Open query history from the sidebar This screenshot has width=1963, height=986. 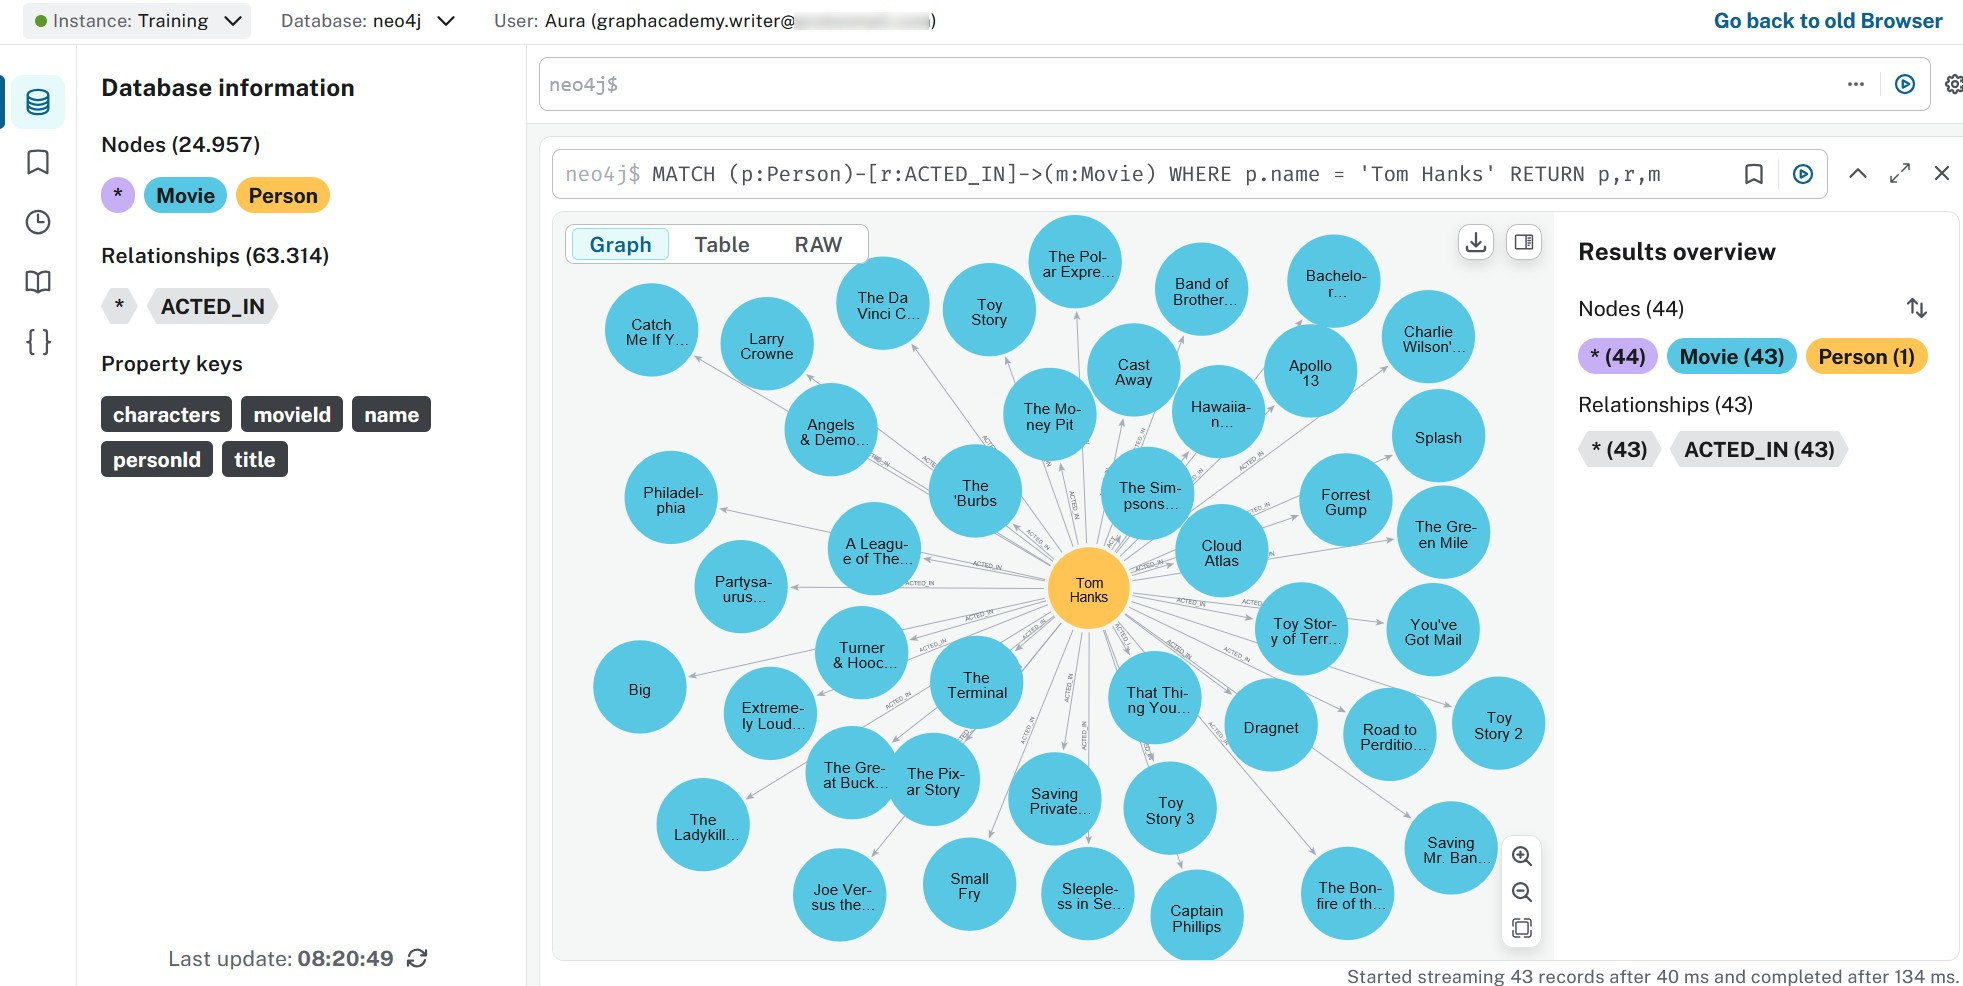[x=37, y=222]
